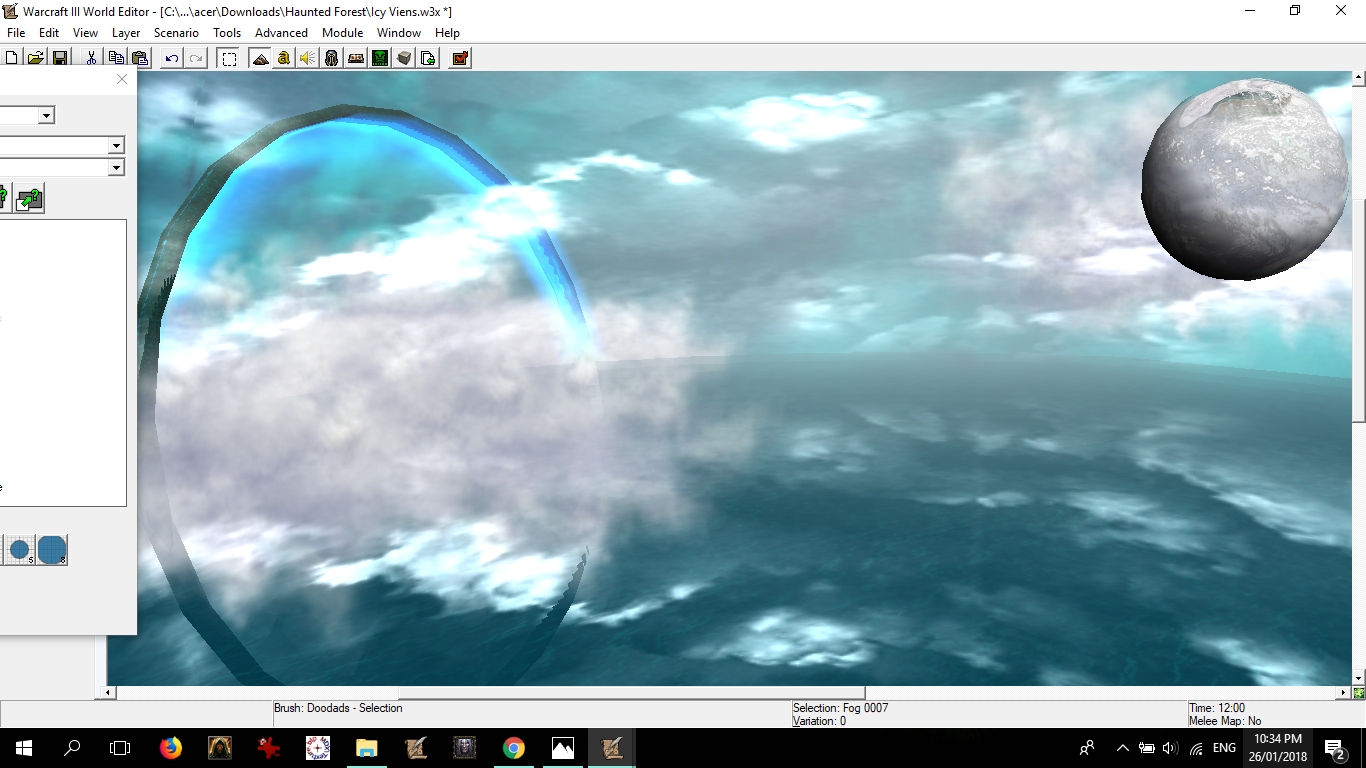This screenshot has width=1366, height=768.
Task: Open the Sound Editor speaker icon
Action: pos(308,58)
